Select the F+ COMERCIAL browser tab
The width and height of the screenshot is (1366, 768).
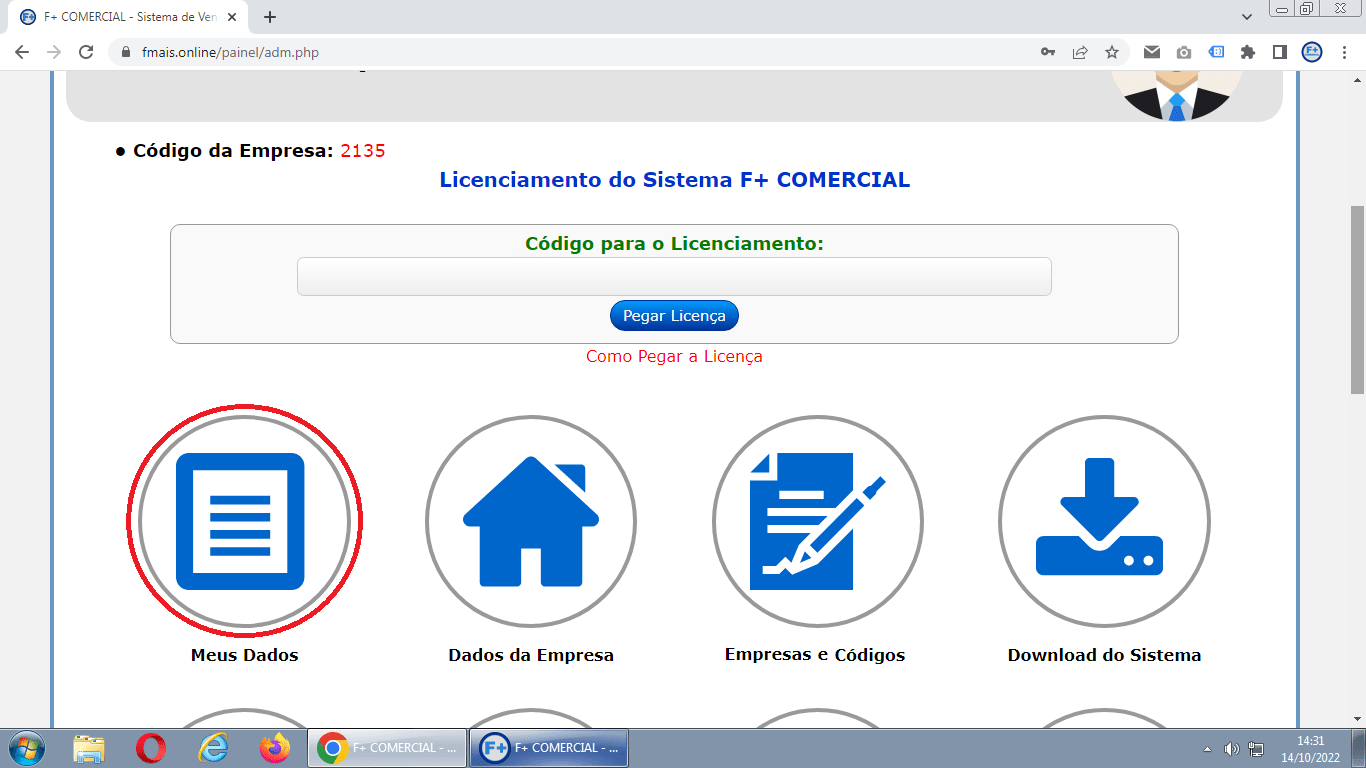pyautogui.click(x=128, y=17)
